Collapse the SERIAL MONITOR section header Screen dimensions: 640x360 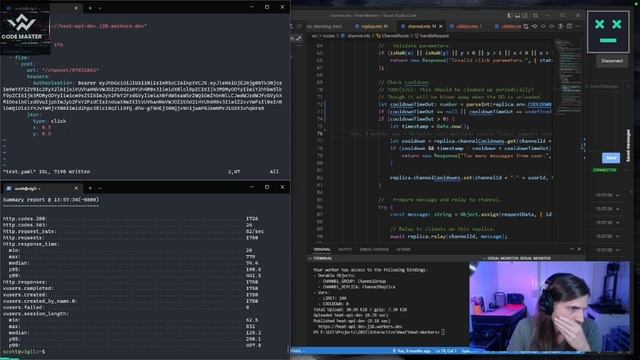[518, 258]
